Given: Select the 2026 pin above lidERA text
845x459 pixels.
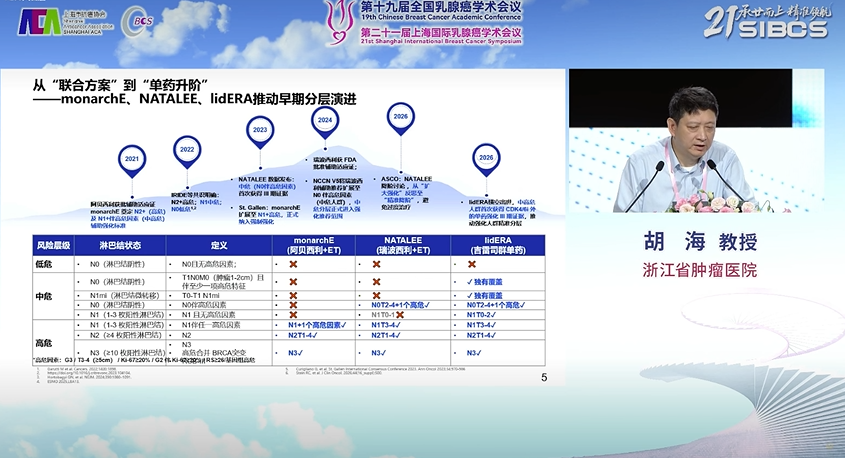Looking at the screenshot, I should point(486,159).
